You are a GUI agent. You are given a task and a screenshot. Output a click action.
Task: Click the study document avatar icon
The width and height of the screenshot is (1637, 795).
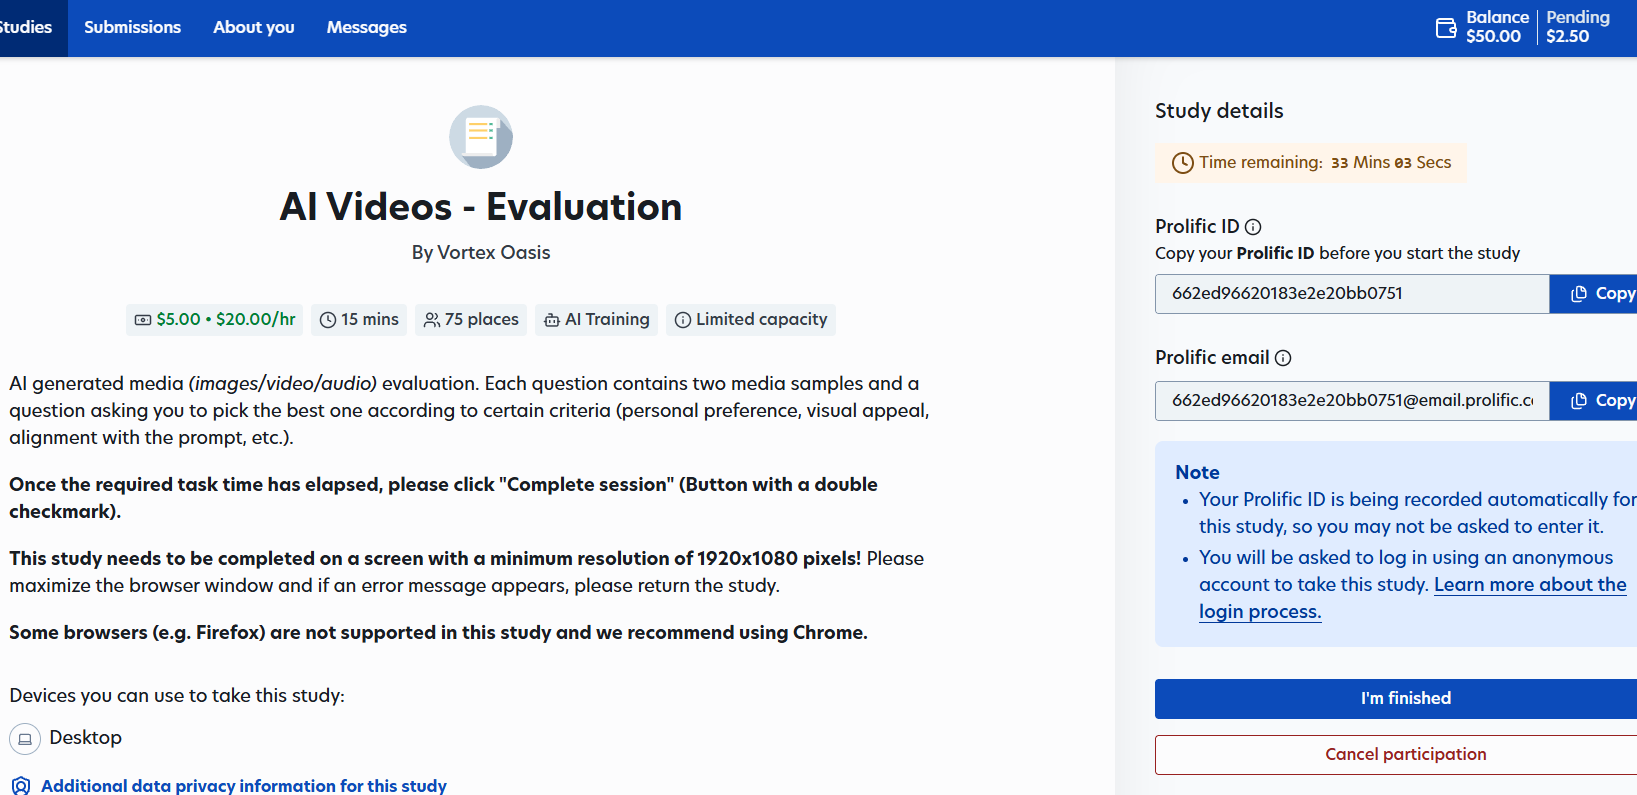tap(481, 137)
